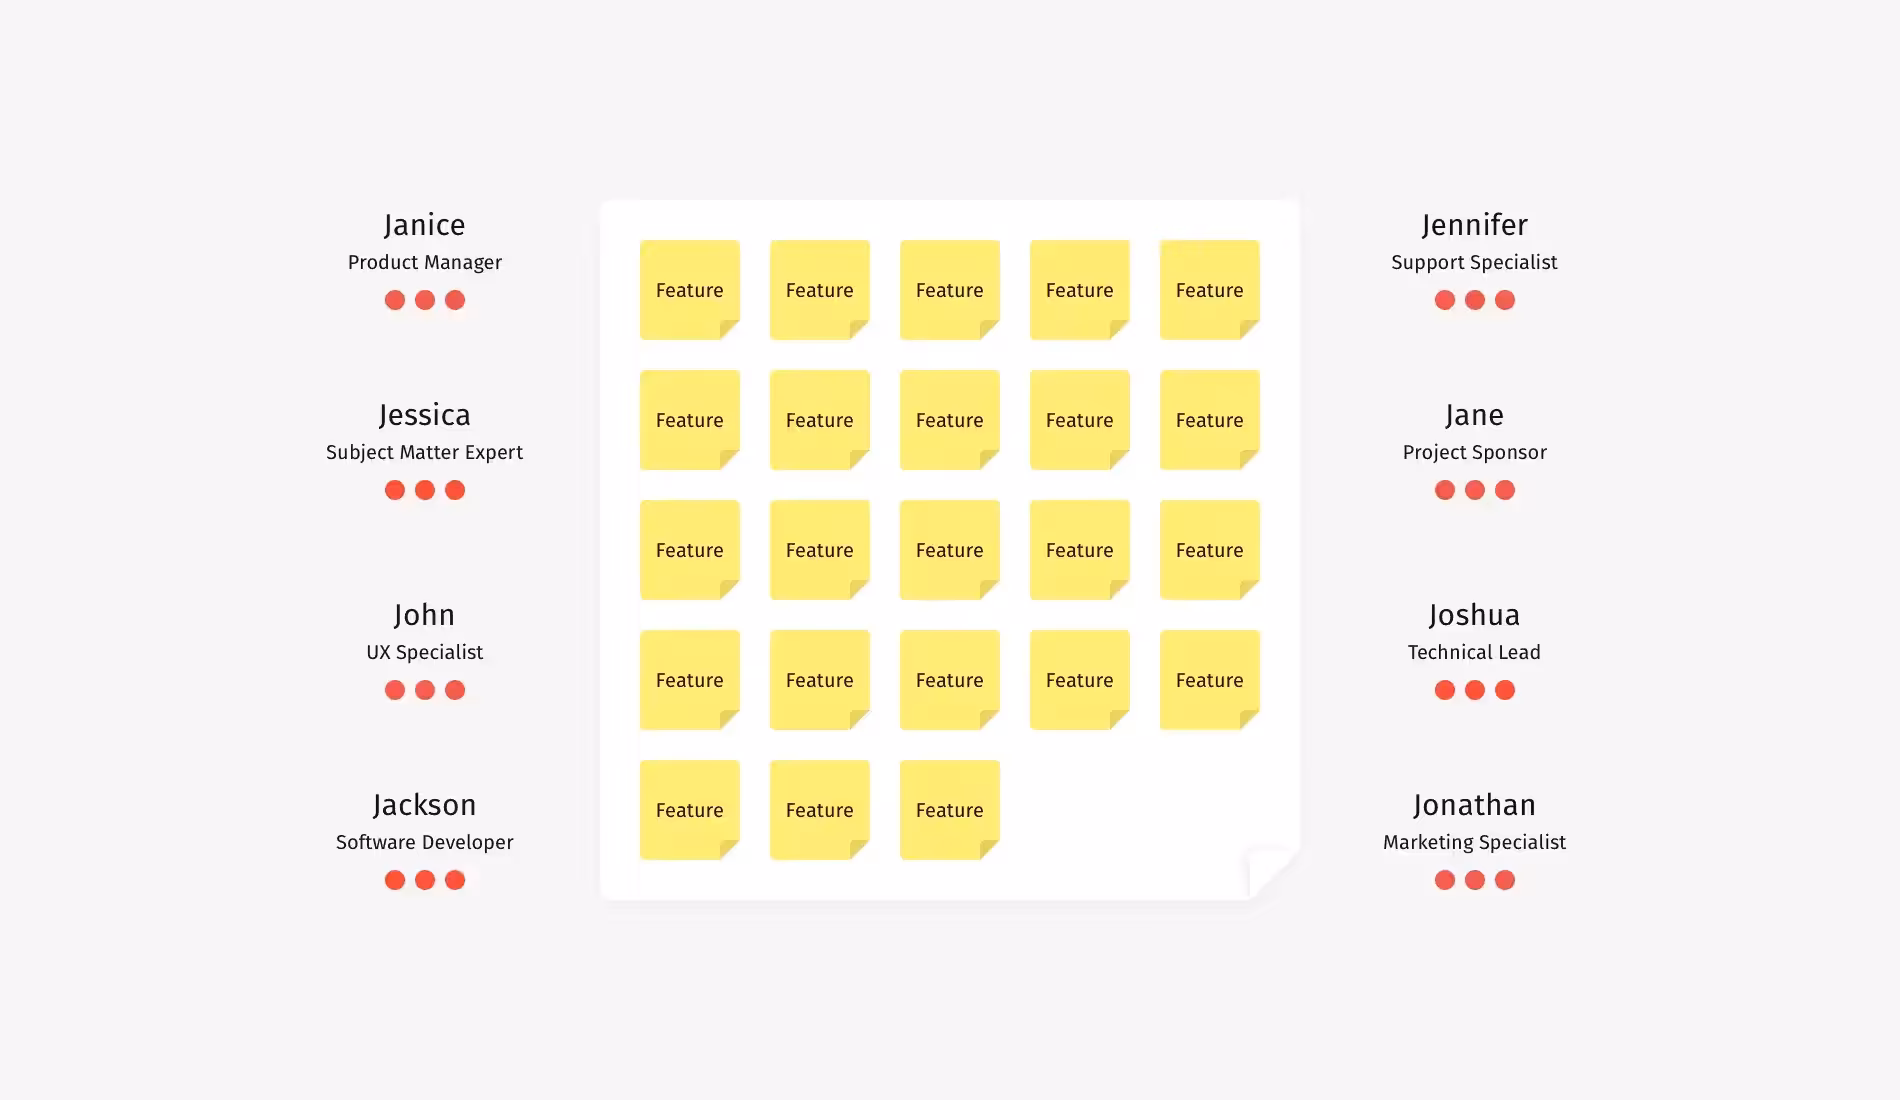Select the Marketing Specialist role text

click(x=1475, y=842)
